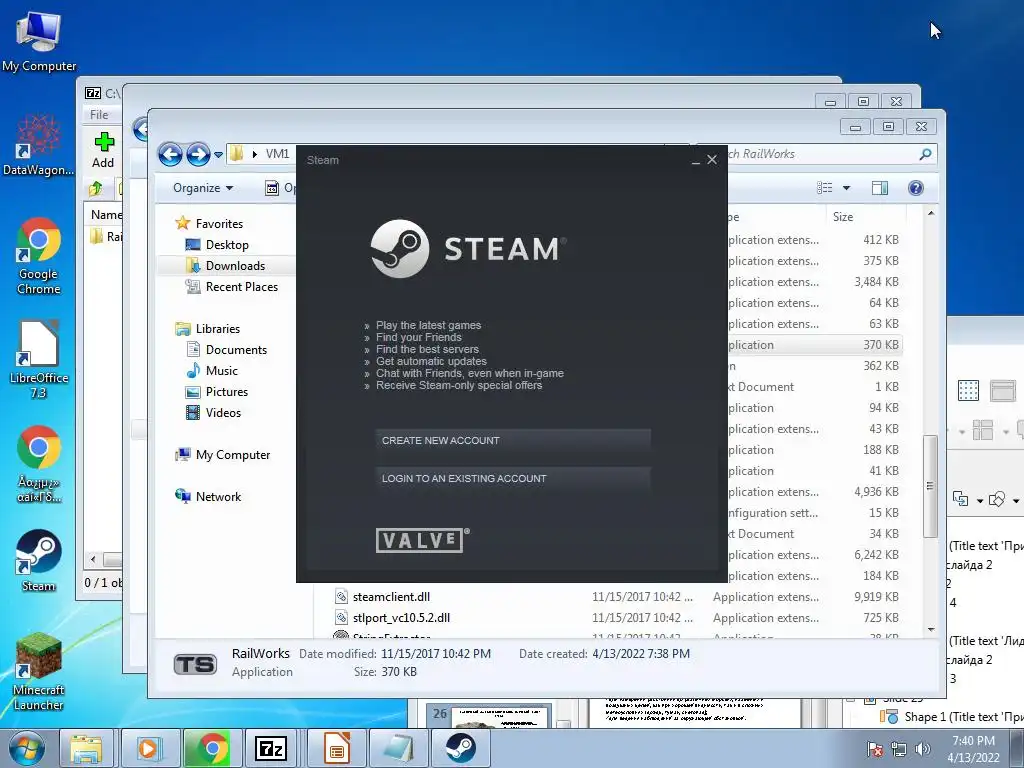Viewport: 1024px width, 768px height.
Task: Select the 370 KB size cell
Action: (880, 345)
